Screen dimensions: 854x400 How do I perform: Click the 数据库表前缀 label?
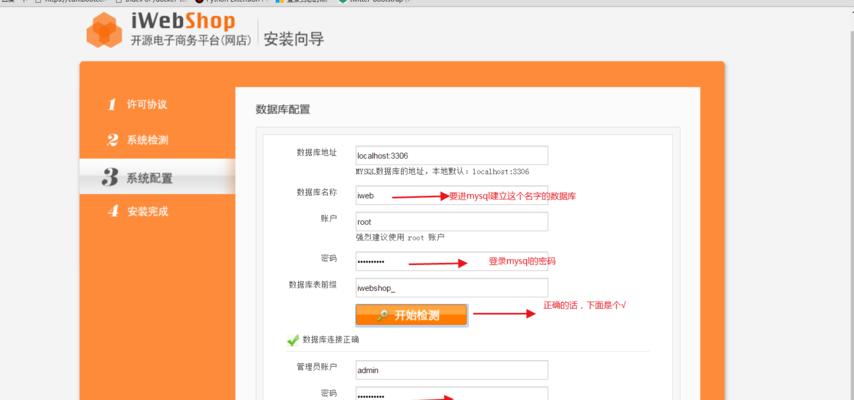coord(313,284)
